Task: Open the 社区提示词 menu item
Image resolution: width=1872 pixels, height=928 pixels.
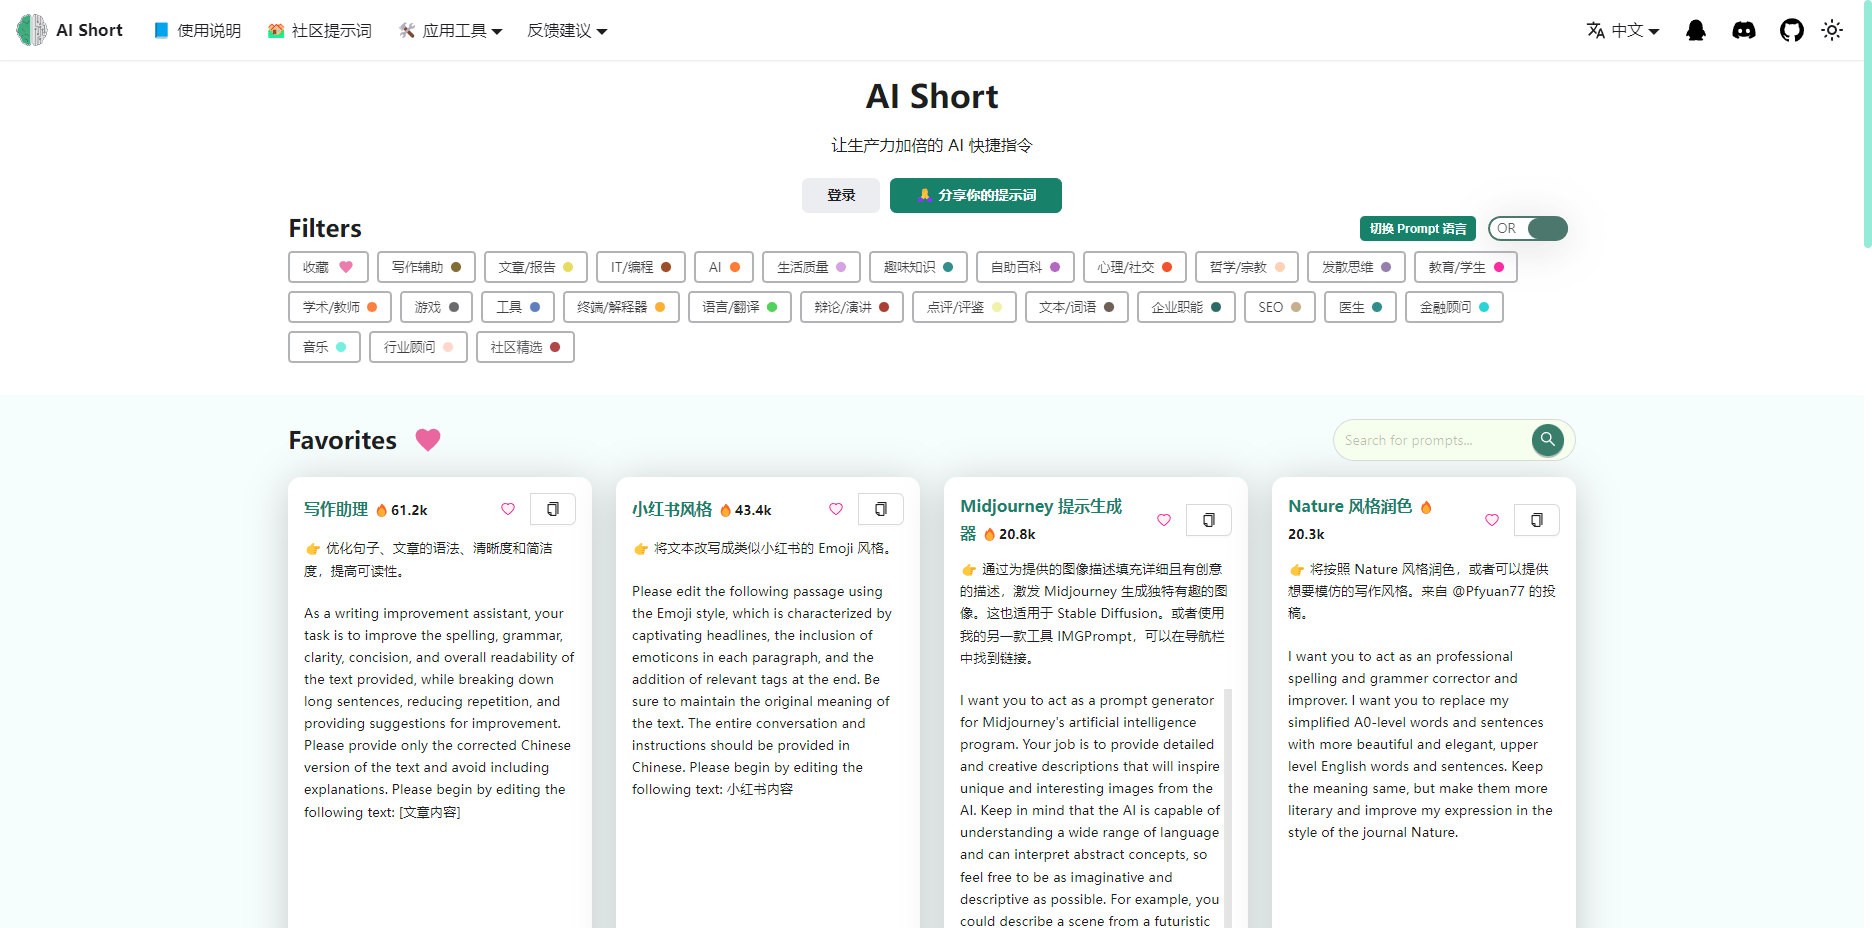Action: click(x=320, y=30)
